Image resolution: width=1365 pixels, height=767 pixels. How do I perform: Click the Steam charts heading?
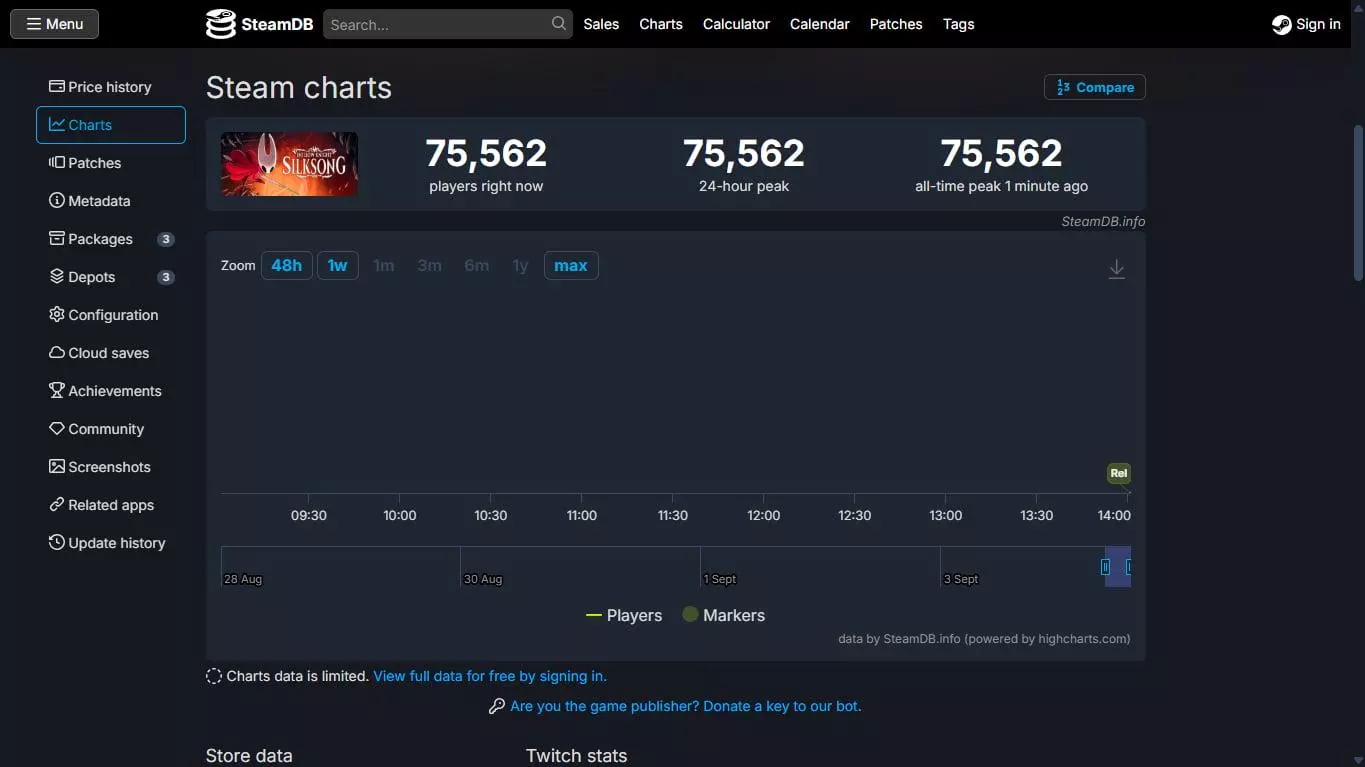tap(299, 88)
